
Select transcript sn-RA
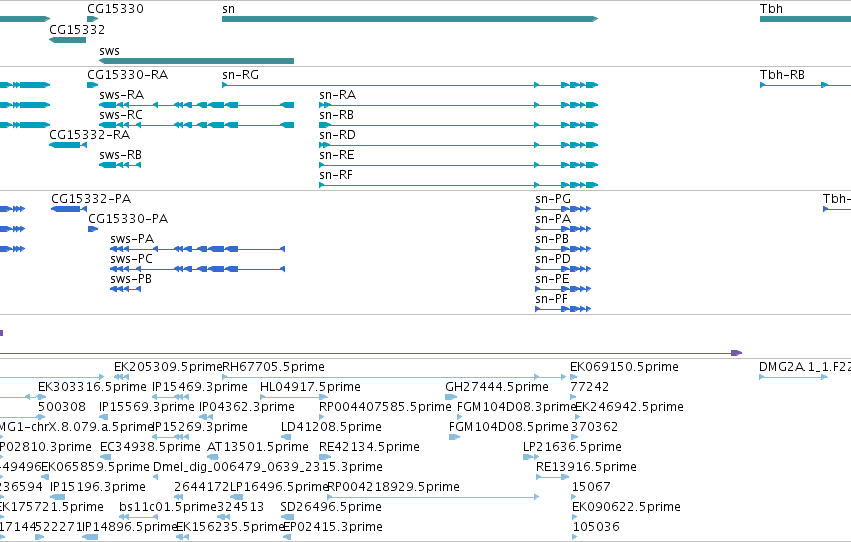pyautogui.click(x=459, y=105)
